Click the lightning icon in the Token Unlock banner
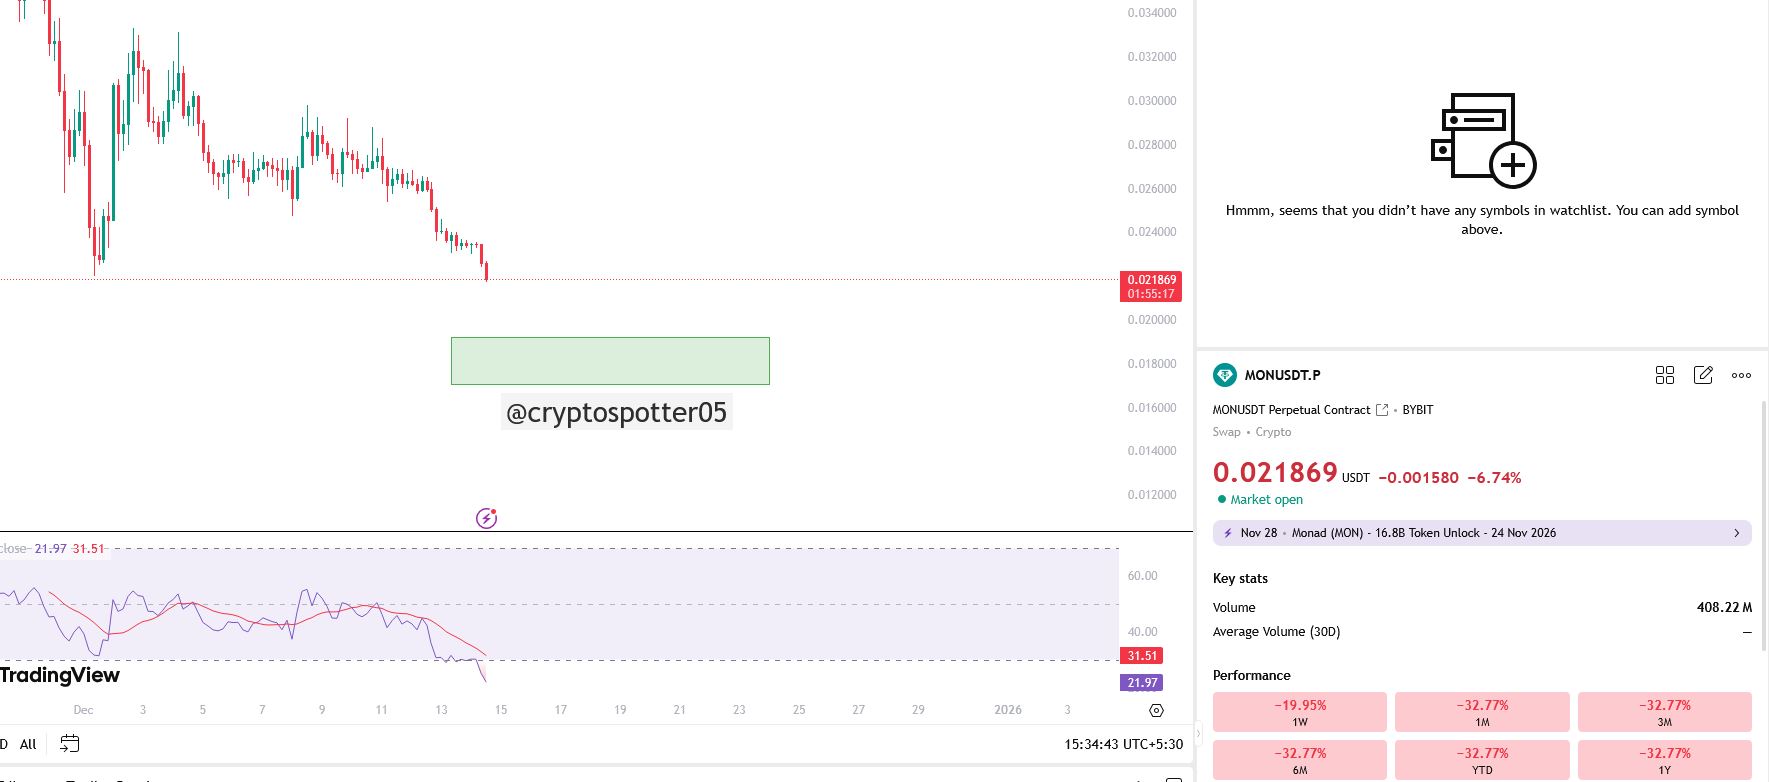 pyautogui.click(x=1228, y=533)
